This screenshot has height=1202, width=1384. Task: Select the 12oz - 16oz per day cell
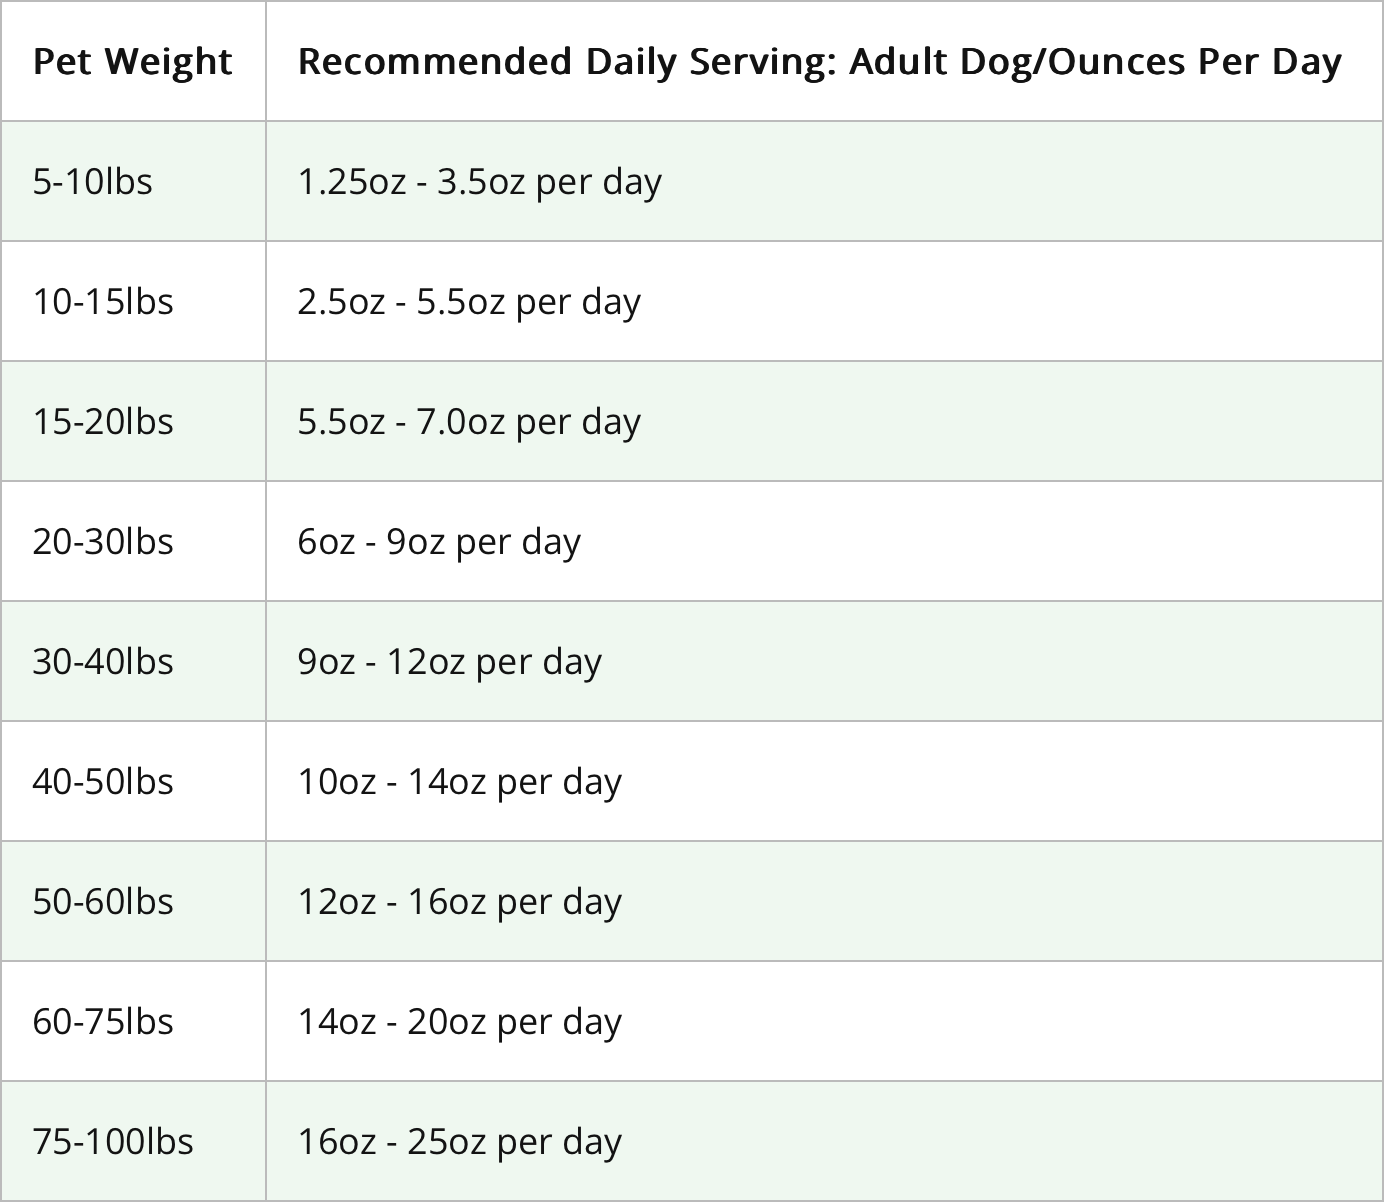pyautogui.click(x=459, y=902)
